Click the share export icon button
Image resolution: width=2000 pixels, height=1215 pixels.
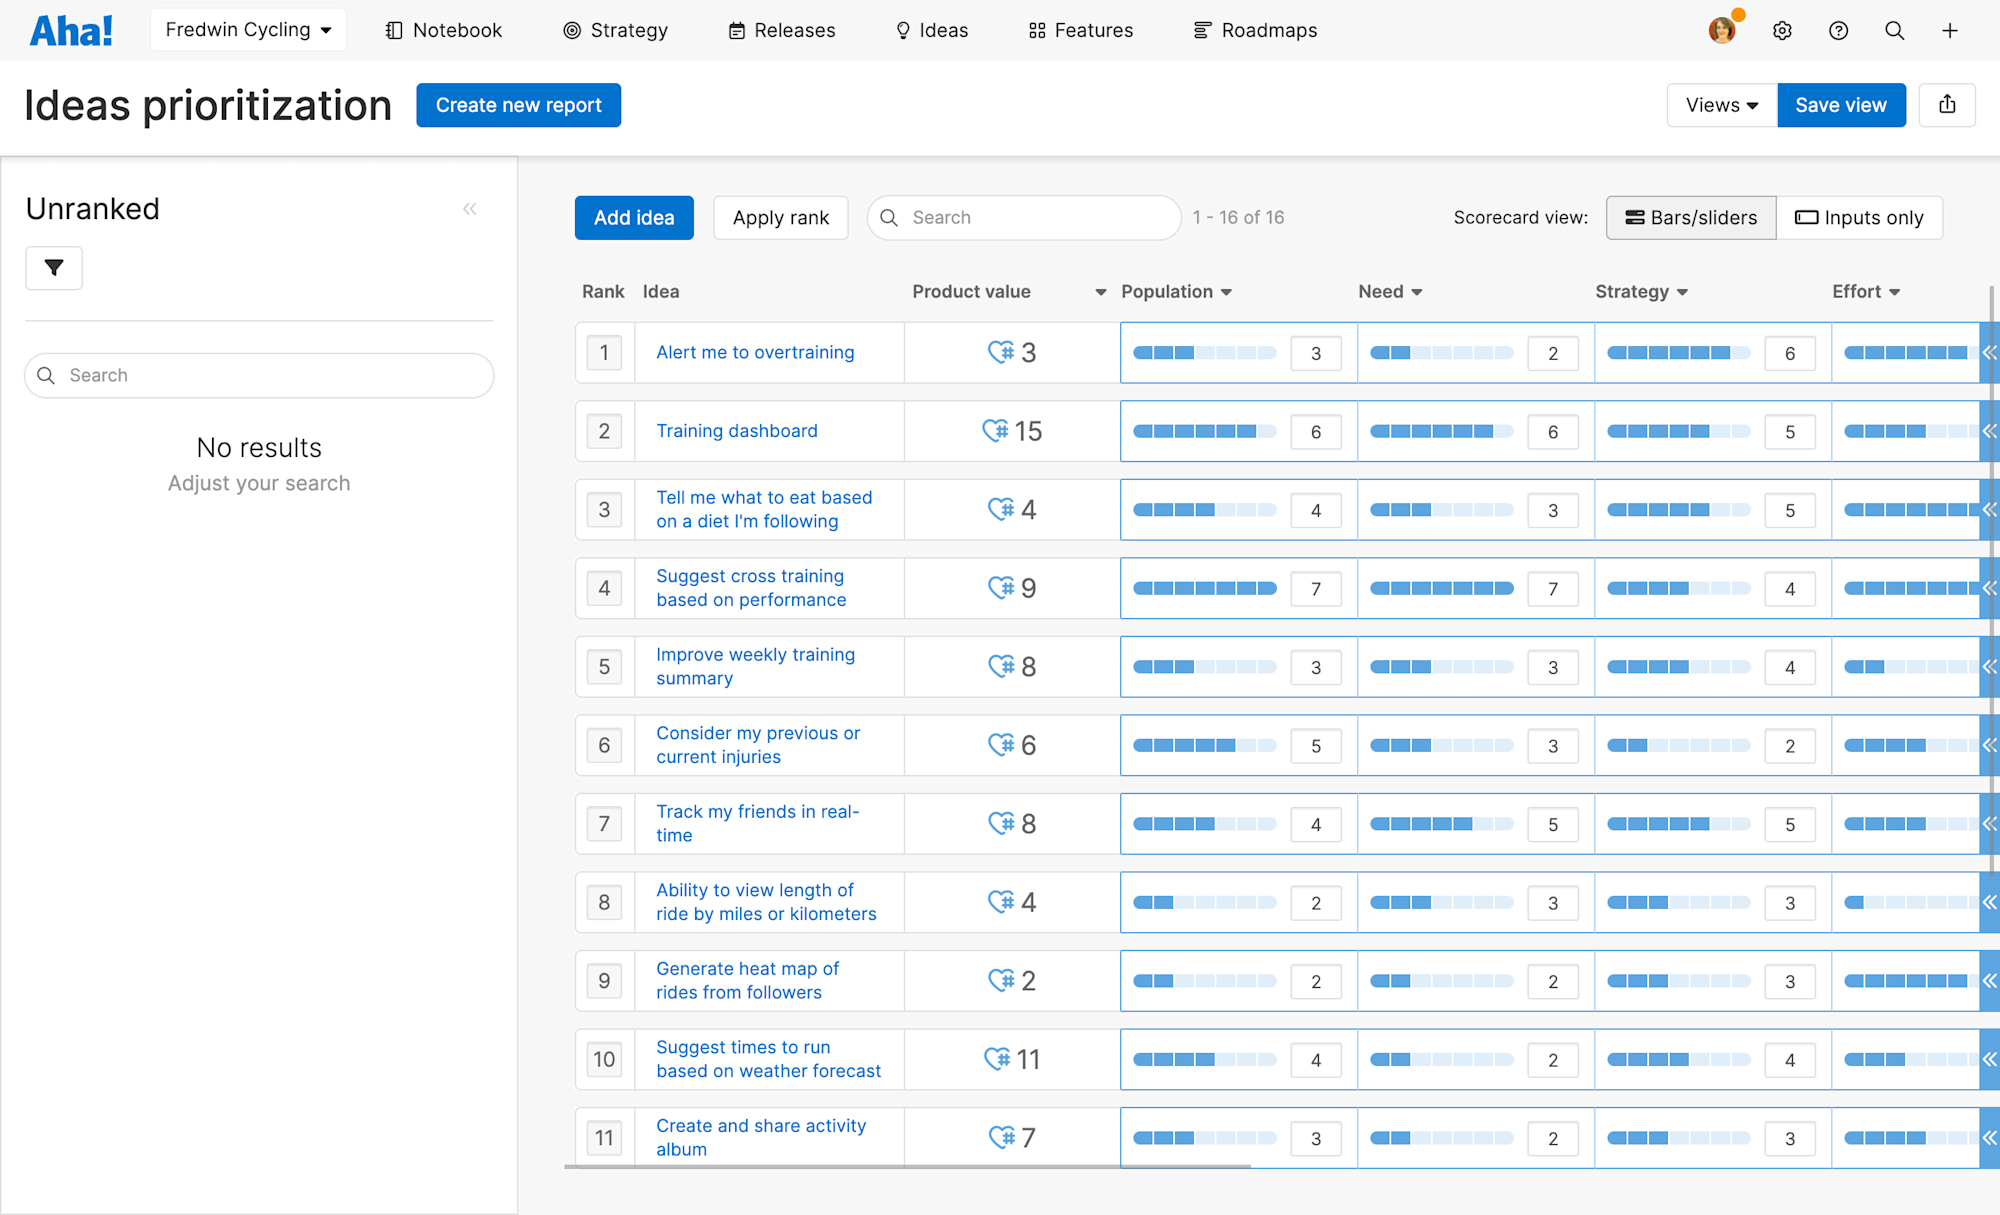(1947, 105)
